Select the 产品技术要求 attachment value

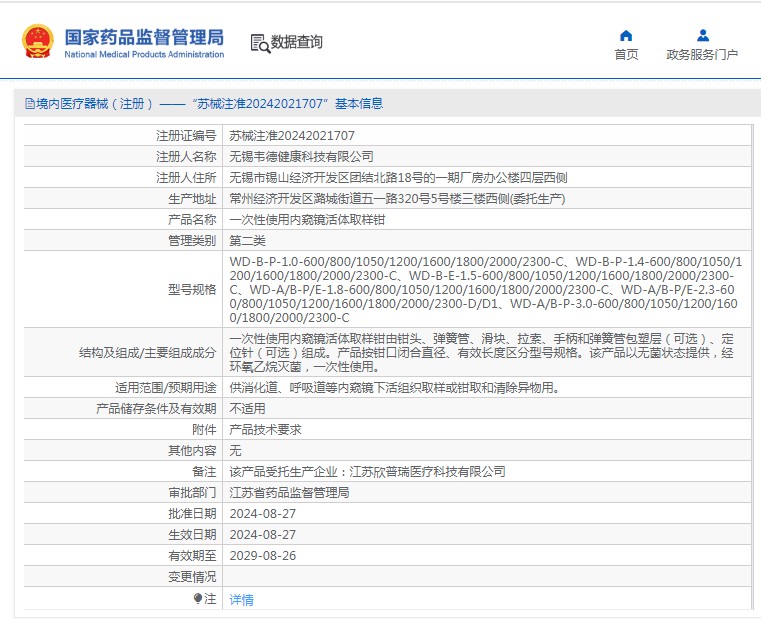[265, 430]
